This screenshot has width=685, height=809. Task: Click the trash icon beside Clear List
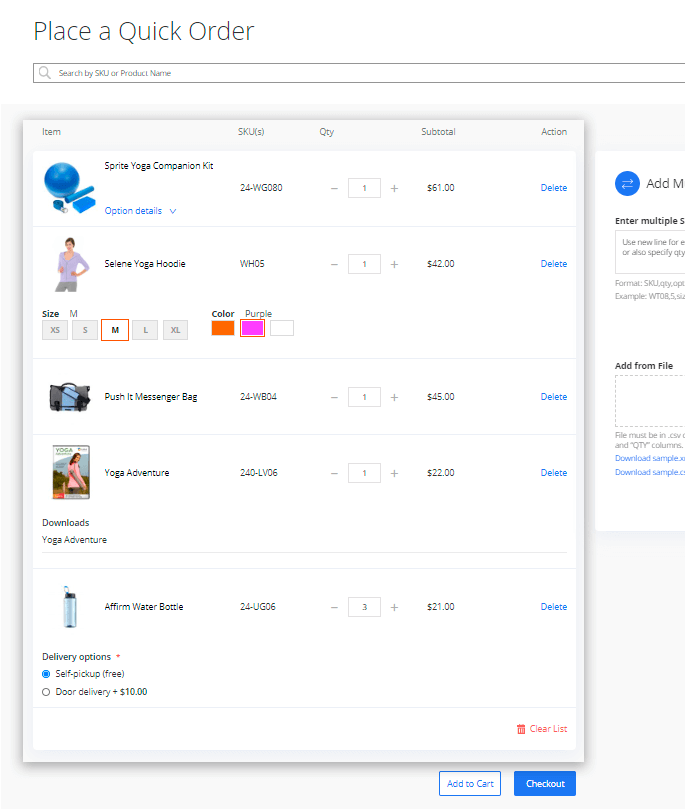point(521,729)
